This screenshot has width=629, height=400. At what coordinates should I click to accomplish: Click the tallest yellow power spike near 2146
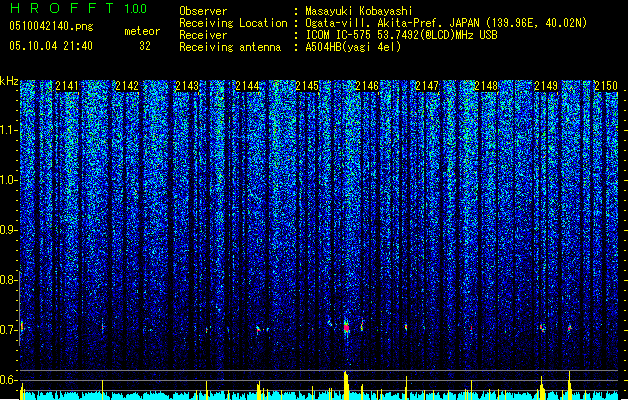(x=346, y=385)
